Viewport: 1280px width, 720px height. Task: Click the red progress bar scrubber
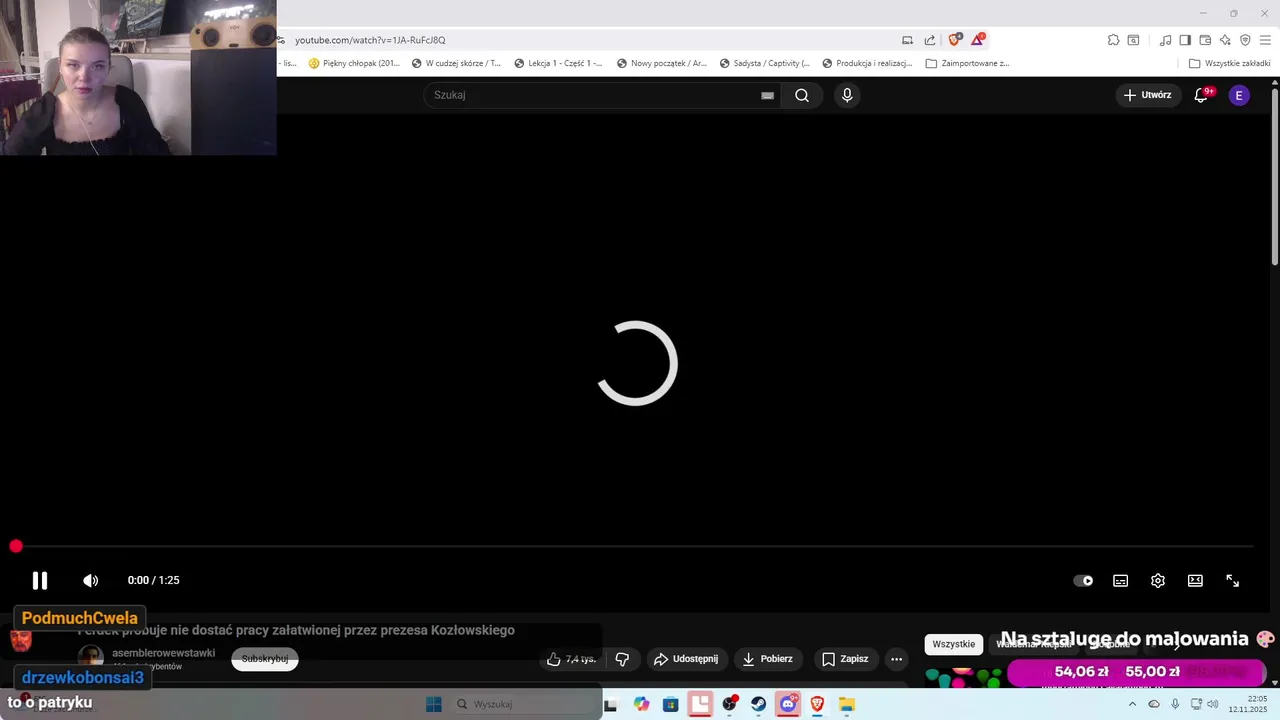(16, 546)
